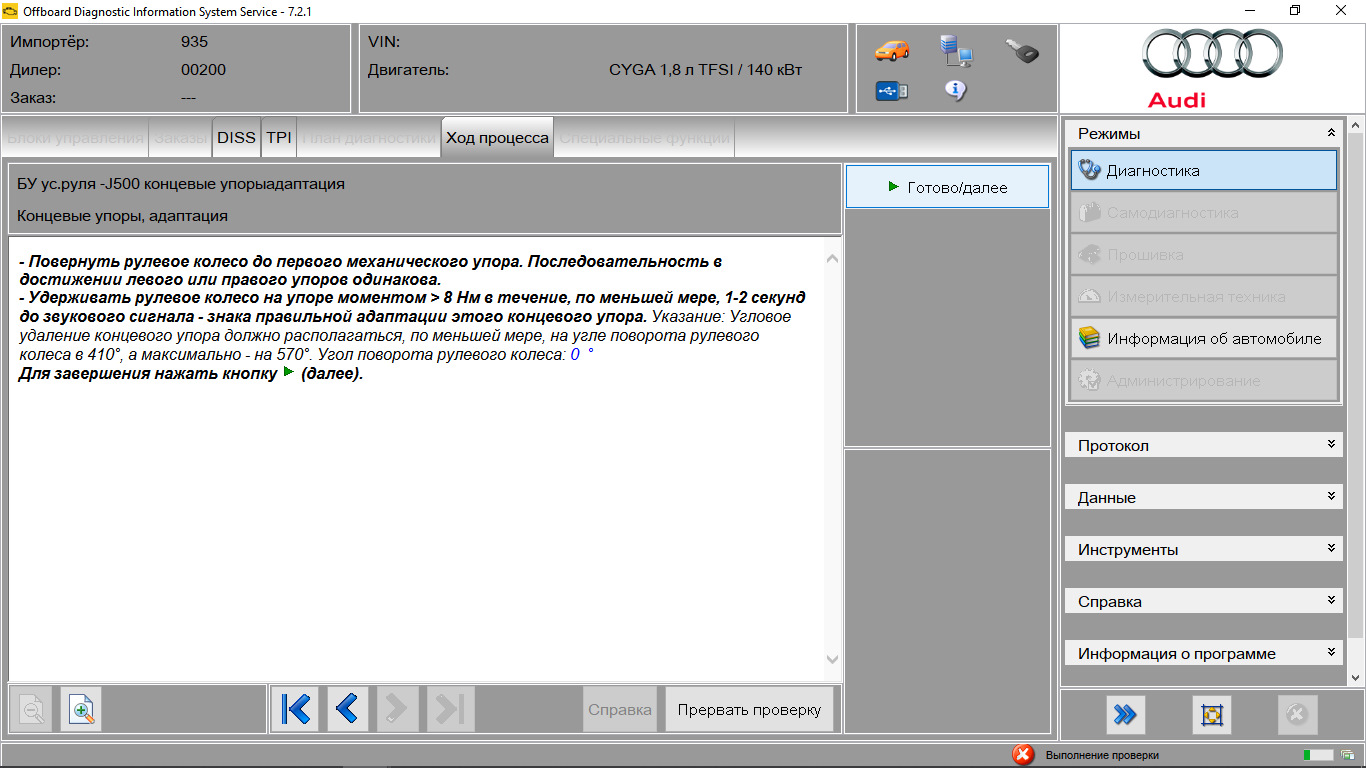Click the green progress indicator in status bar
1366x768 pixels.
1318,755
